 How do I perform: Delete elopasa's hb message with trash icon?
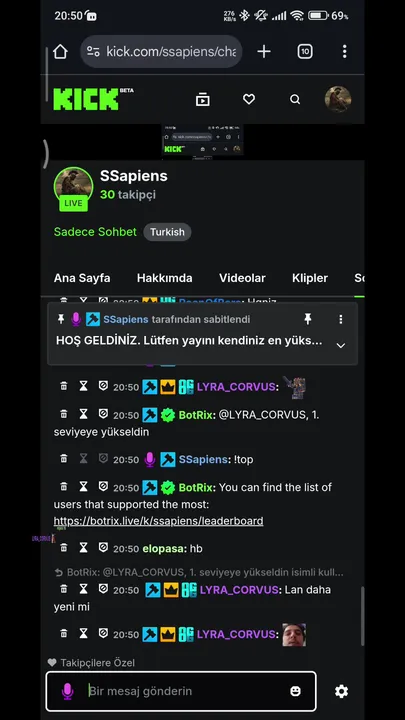pyautogui.click(x=64, y=547)
